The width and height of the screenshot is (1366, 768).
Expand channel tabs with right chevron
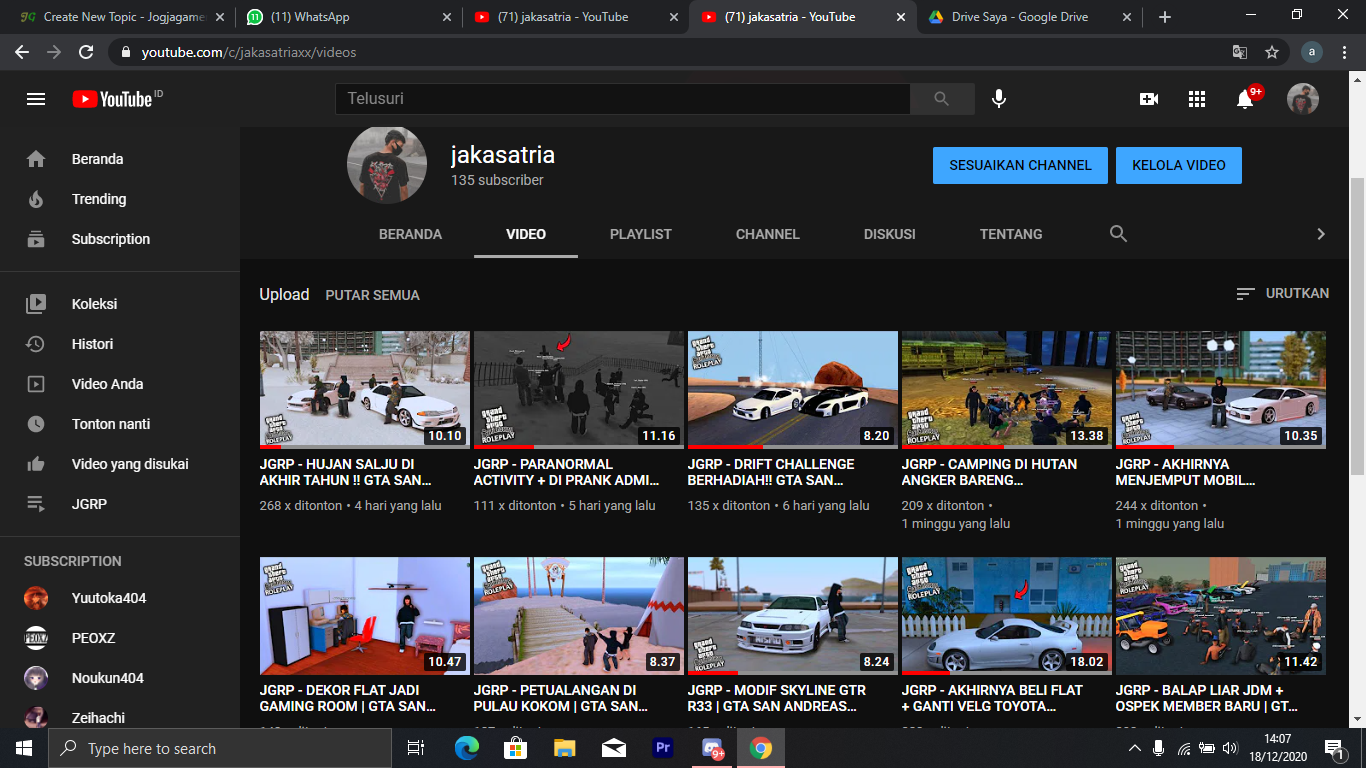(1321, 234)
